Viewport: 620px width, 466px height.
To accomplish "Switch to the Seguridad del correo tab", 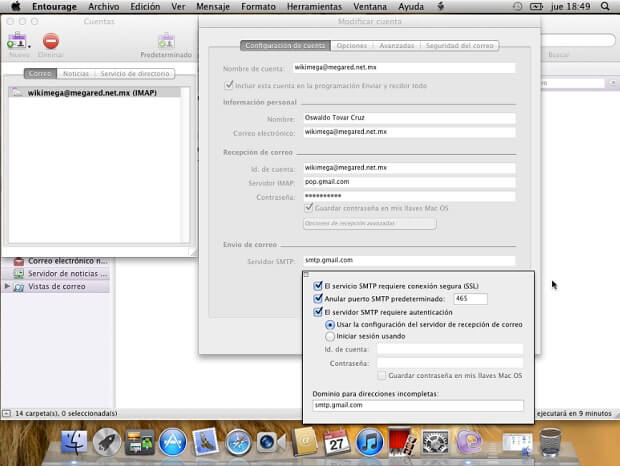I will pos(459,46).
